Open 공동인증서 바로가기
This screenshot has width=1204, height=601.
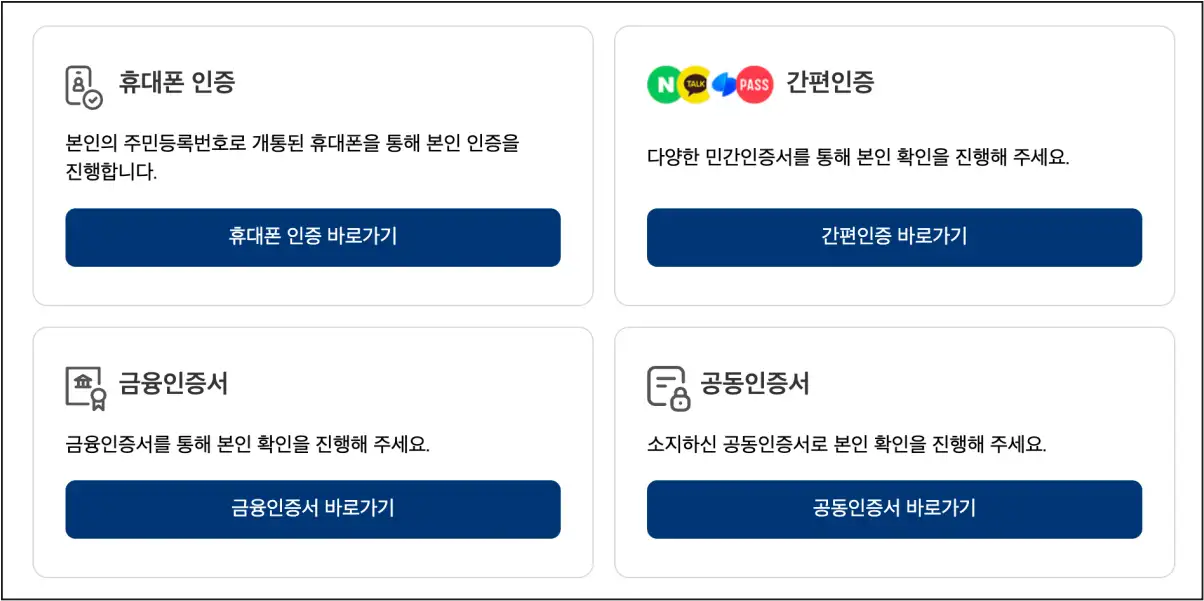[x=895, y=509]
